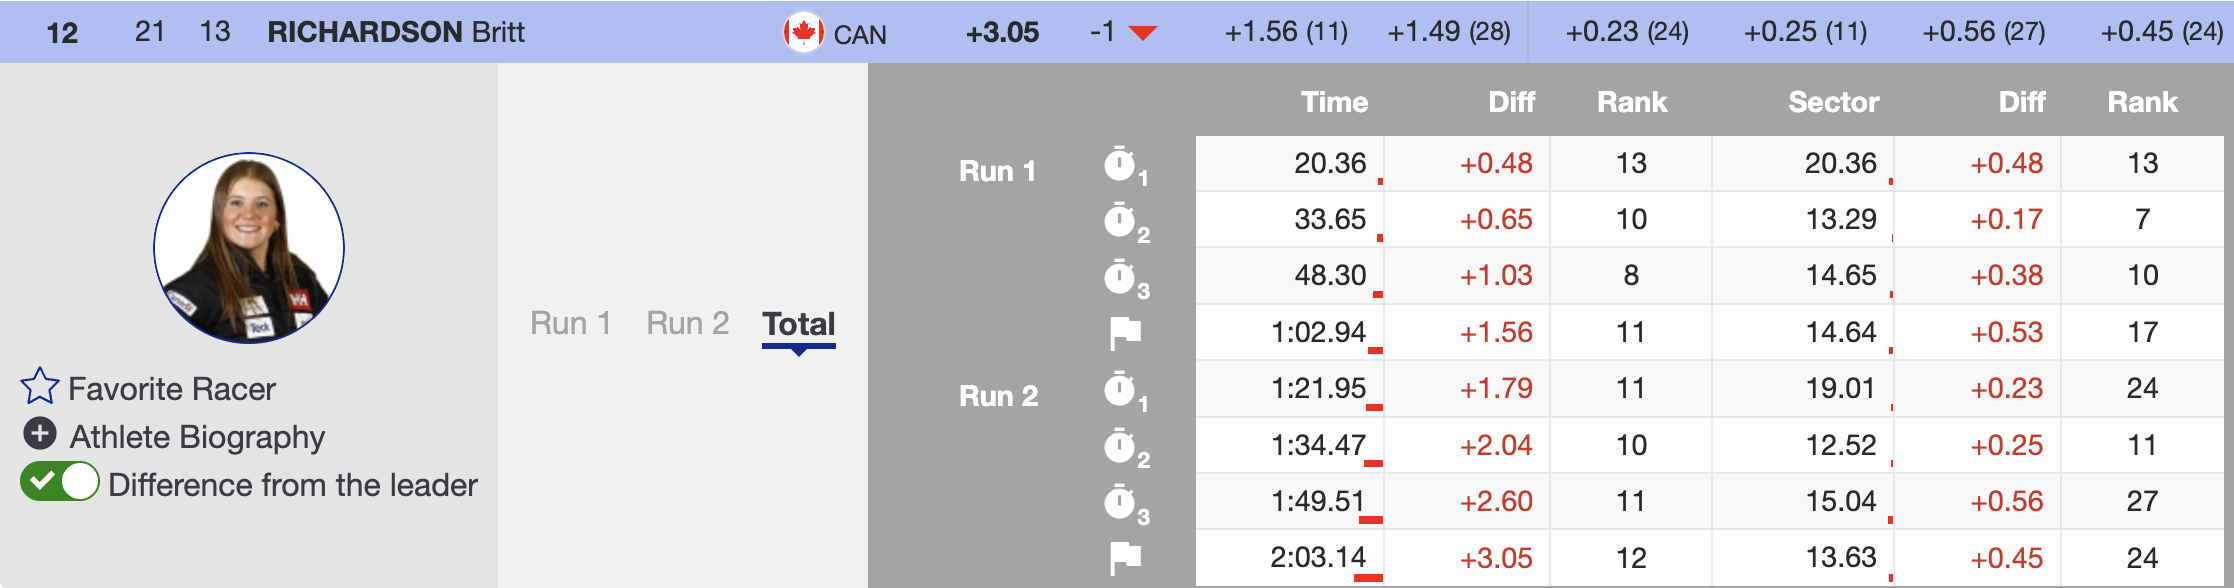The image size is (2234, 588).
Task: Switch to the Run 1 tab
Action: point(570,323)
